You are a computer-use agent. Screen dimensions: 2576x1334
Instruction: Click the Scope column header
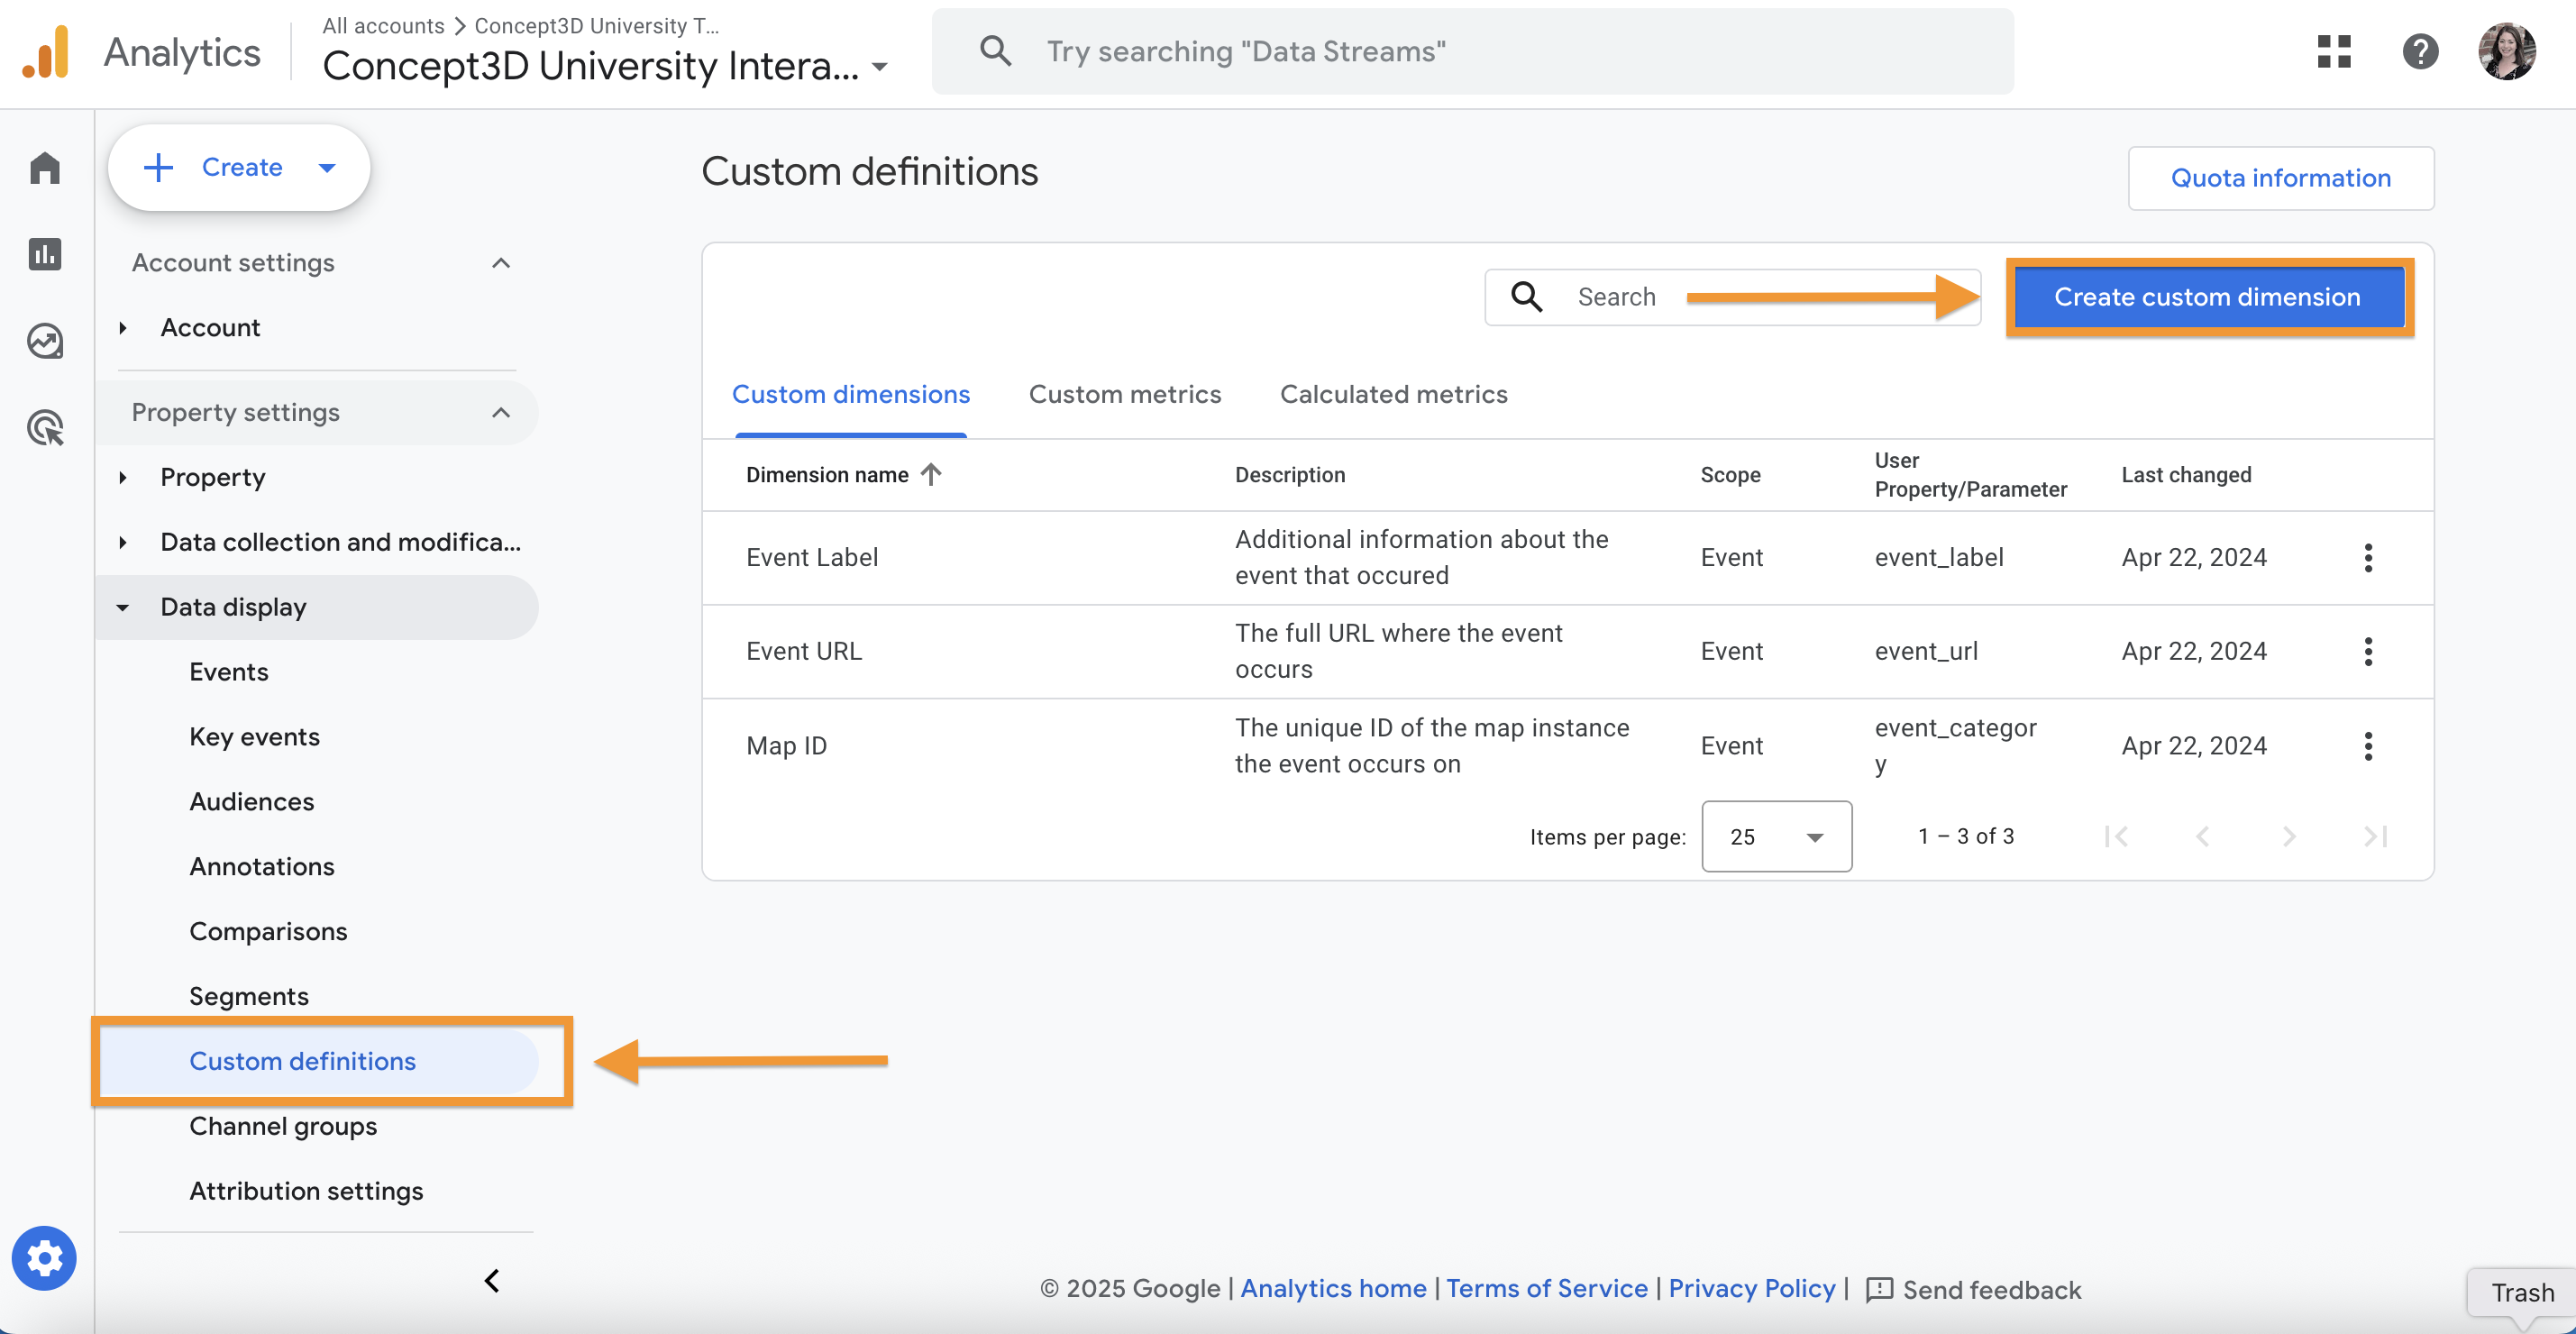point(1730,475)
